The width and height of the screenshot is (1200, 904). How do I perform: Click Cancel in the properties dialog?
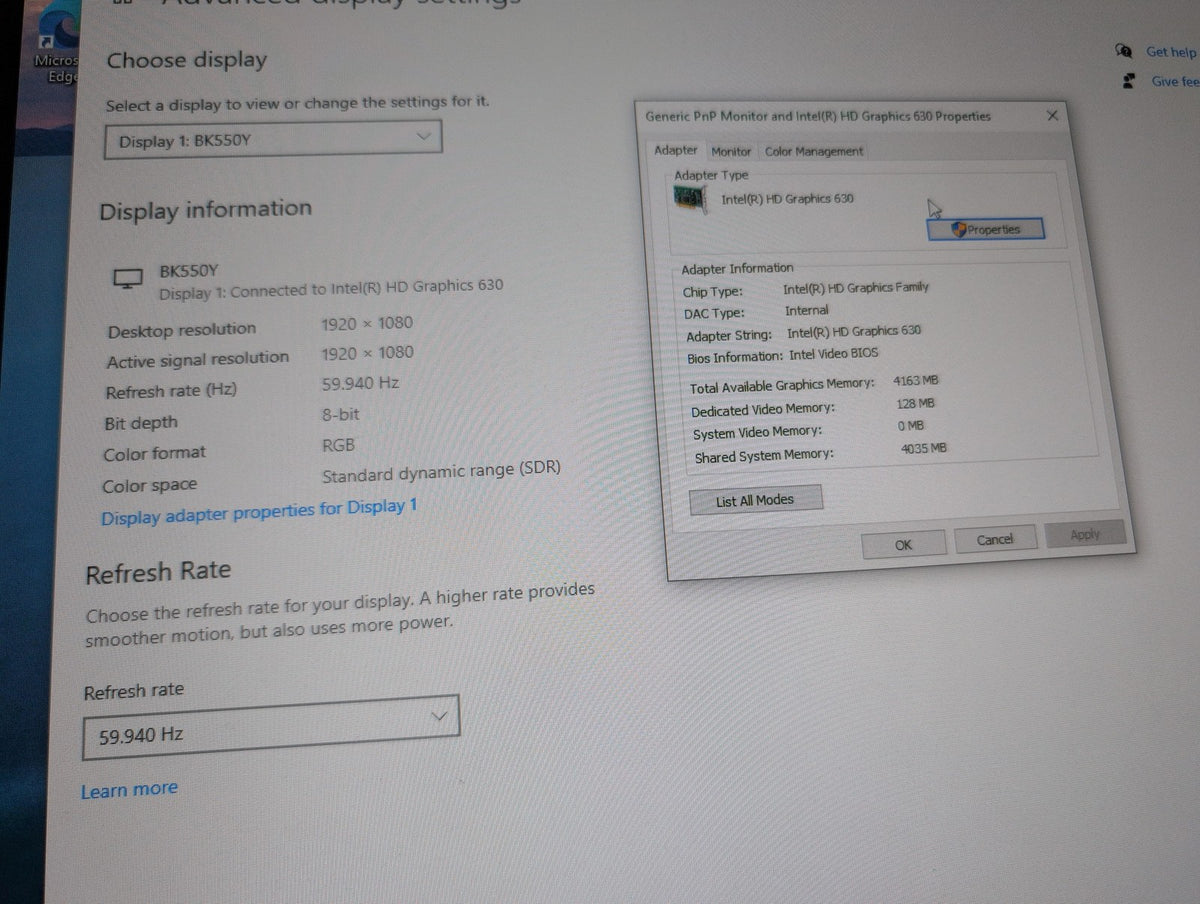click(x=994, y=539)
